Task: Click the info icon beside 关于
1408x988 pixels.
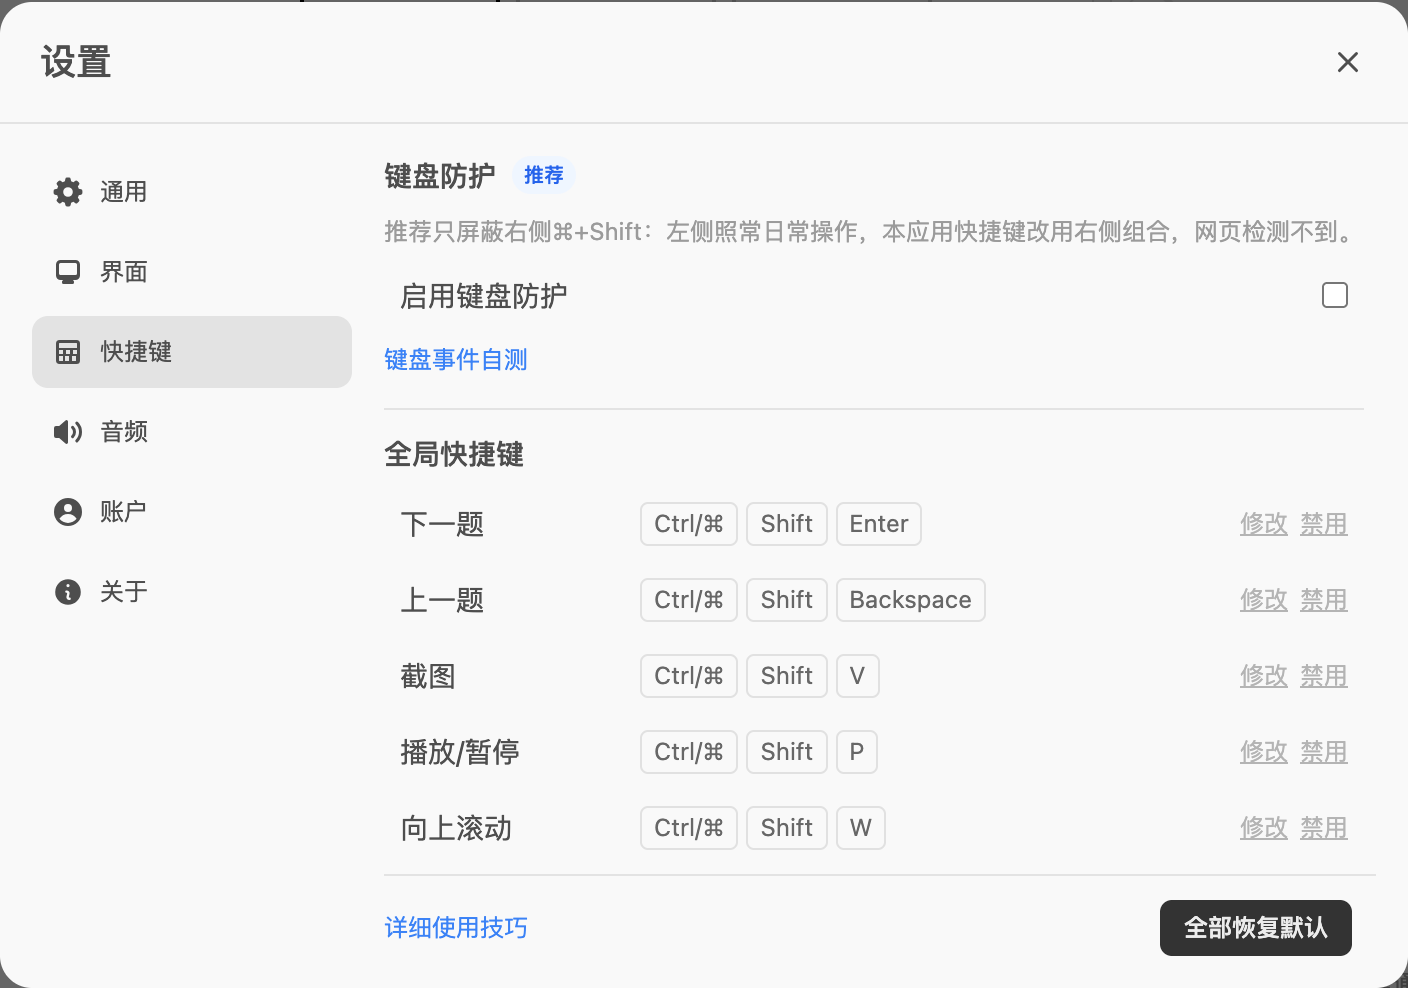Action: point(68,592)
